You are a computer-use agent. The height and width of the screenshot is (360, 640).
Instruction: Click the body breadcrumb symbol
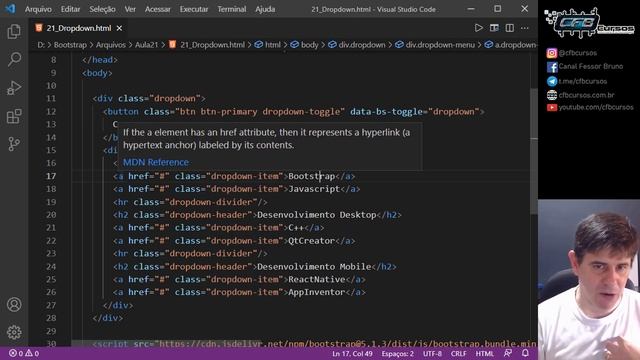304,45
